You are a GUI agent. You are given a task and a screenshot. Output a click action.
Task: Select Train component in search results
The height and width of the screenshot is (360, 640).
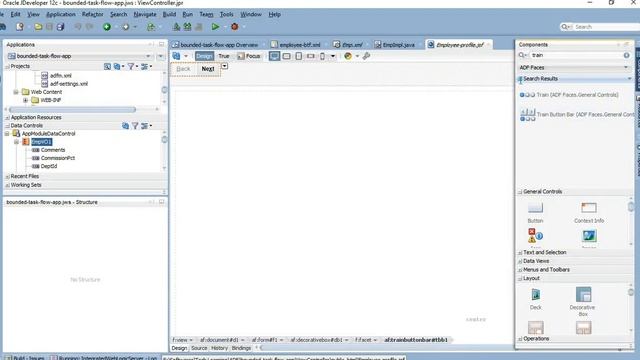569,95
